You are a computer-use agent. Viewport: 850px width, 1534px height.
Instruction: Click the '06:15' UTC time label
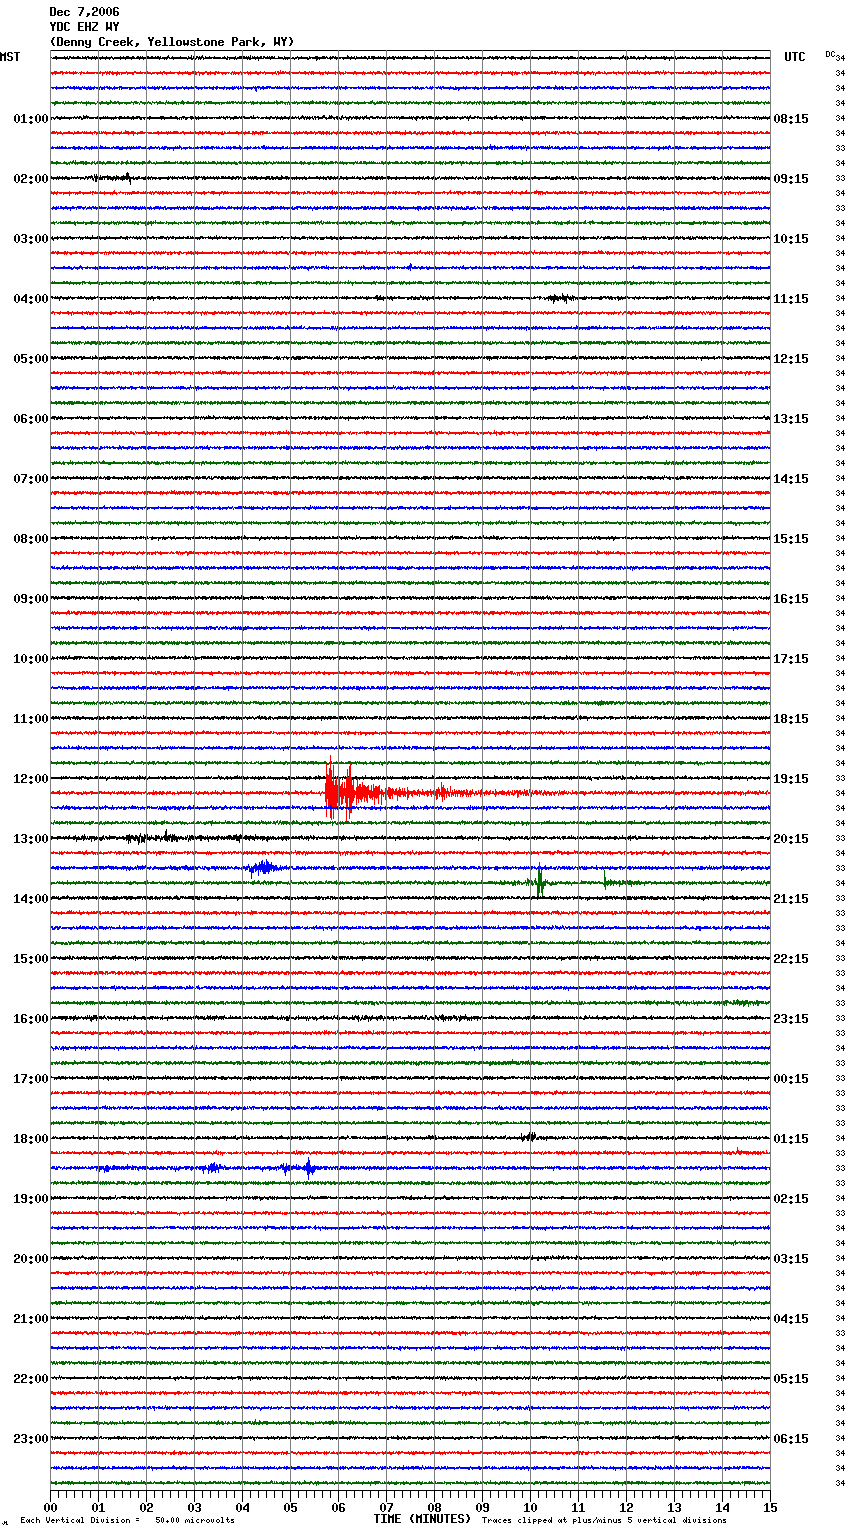pyautogui.click(x=791, y=1439)
